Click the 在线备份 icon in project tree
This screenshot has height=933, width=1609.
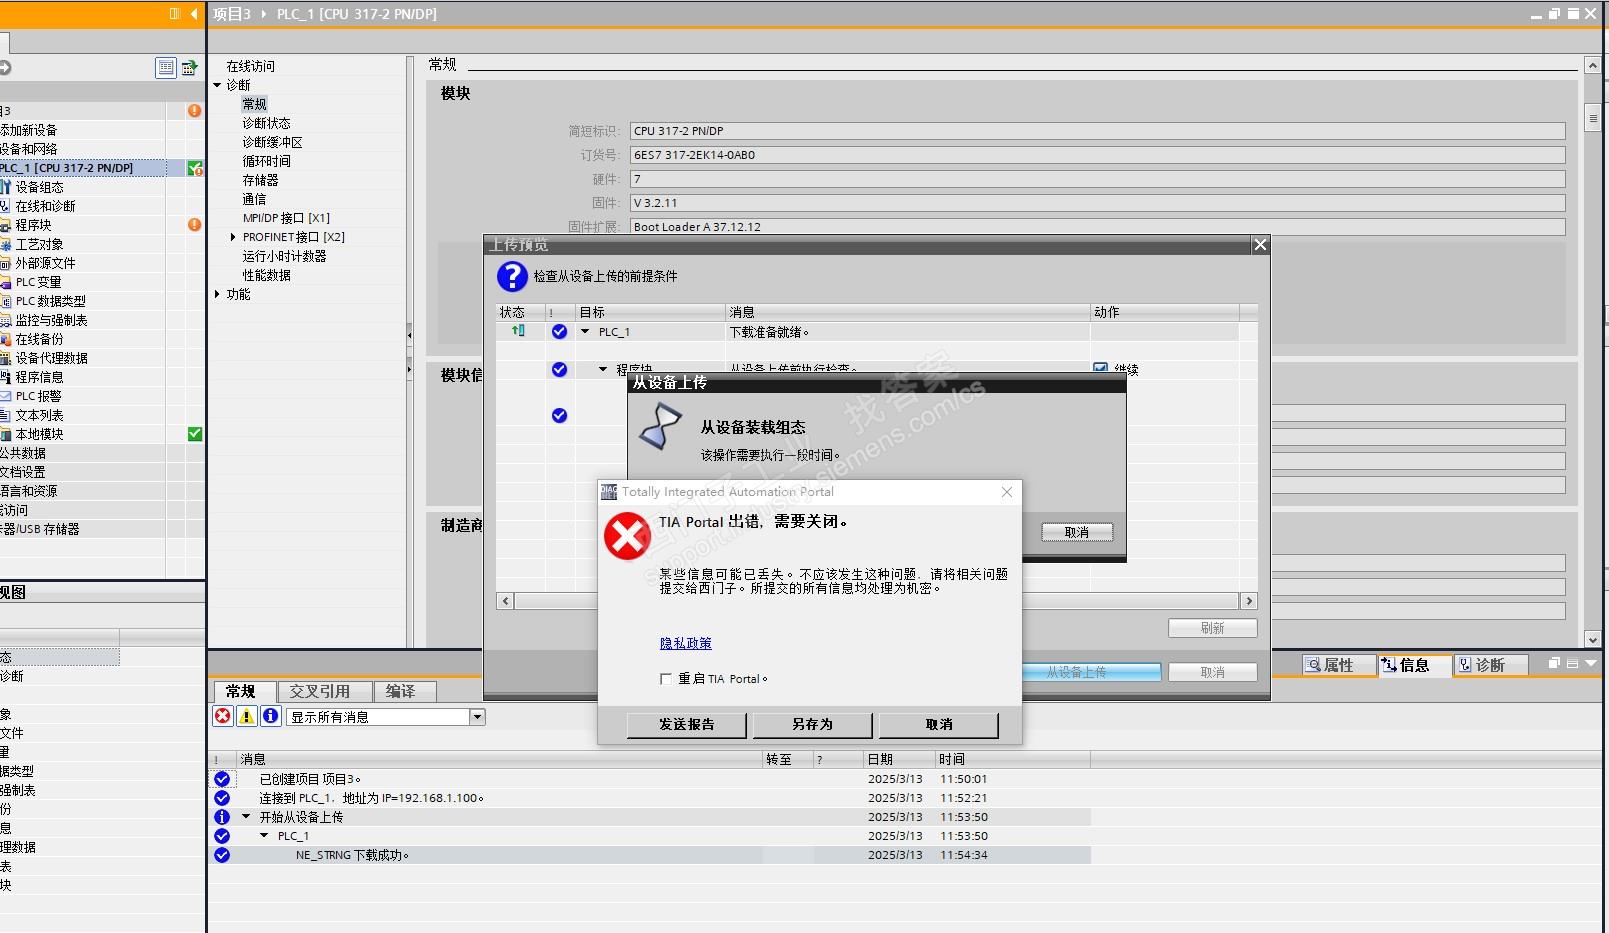(x=6, y=339)
